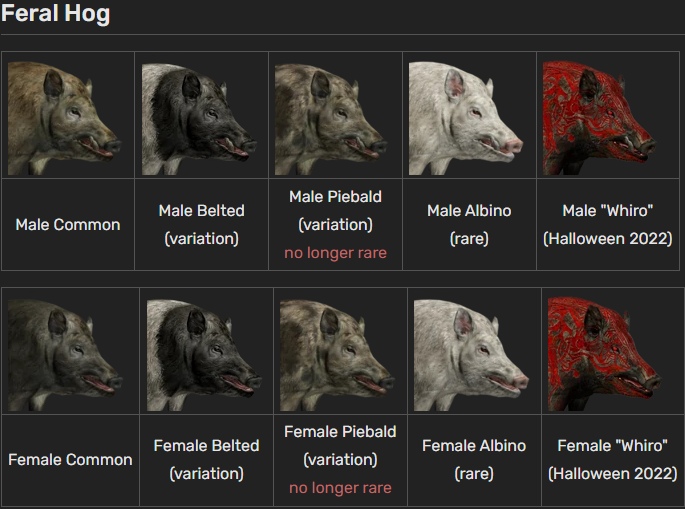Open the red Female Whiro hog image

pyautogui.click(x=611, y=351)
